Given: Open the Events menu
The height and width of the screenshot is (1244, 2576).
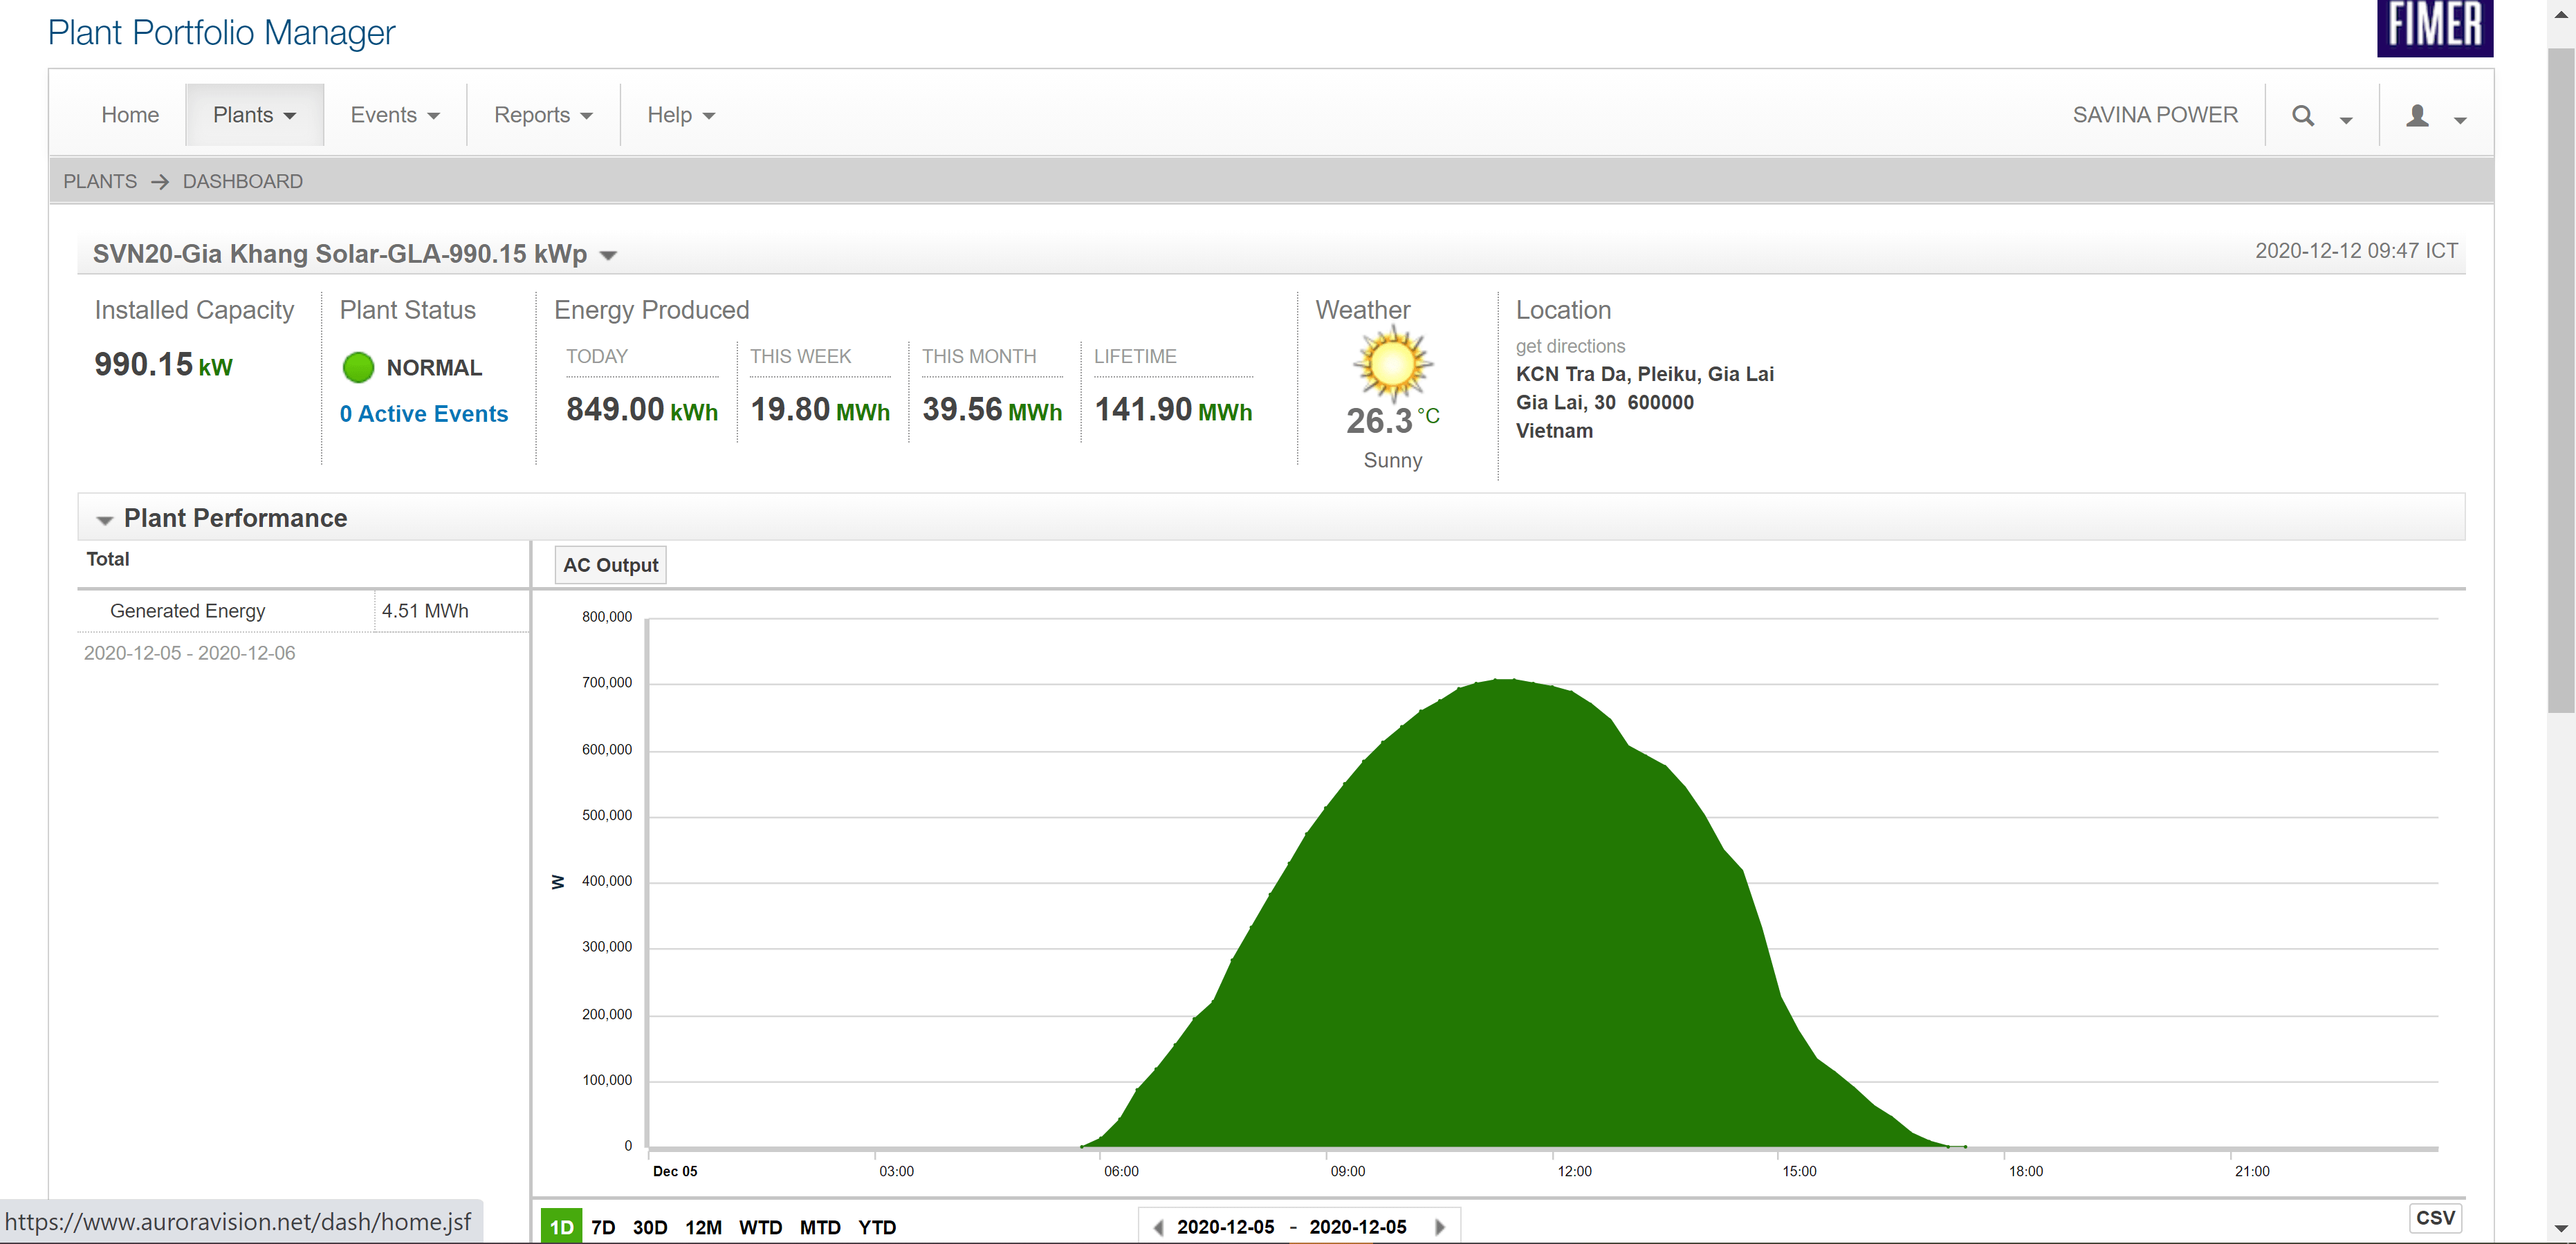Looking at the screenshot, I should (394, 116).
